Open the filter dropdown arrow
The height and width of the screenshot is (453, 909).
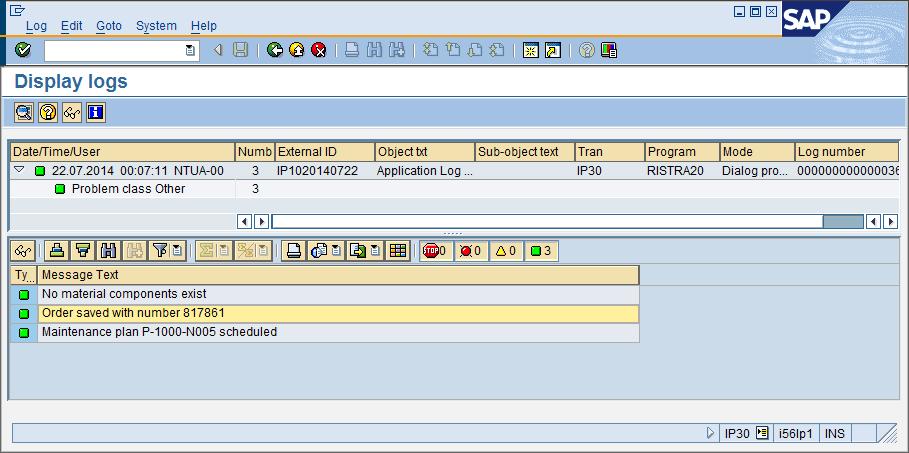[177, 251]
